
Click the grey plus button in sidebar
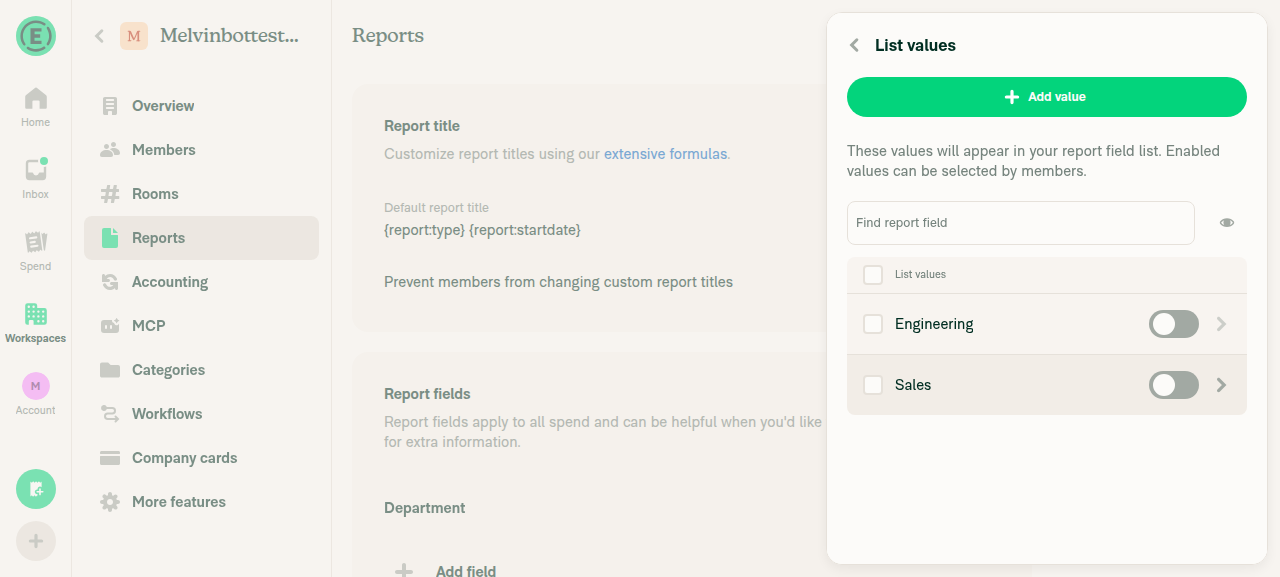pos(36,541)
